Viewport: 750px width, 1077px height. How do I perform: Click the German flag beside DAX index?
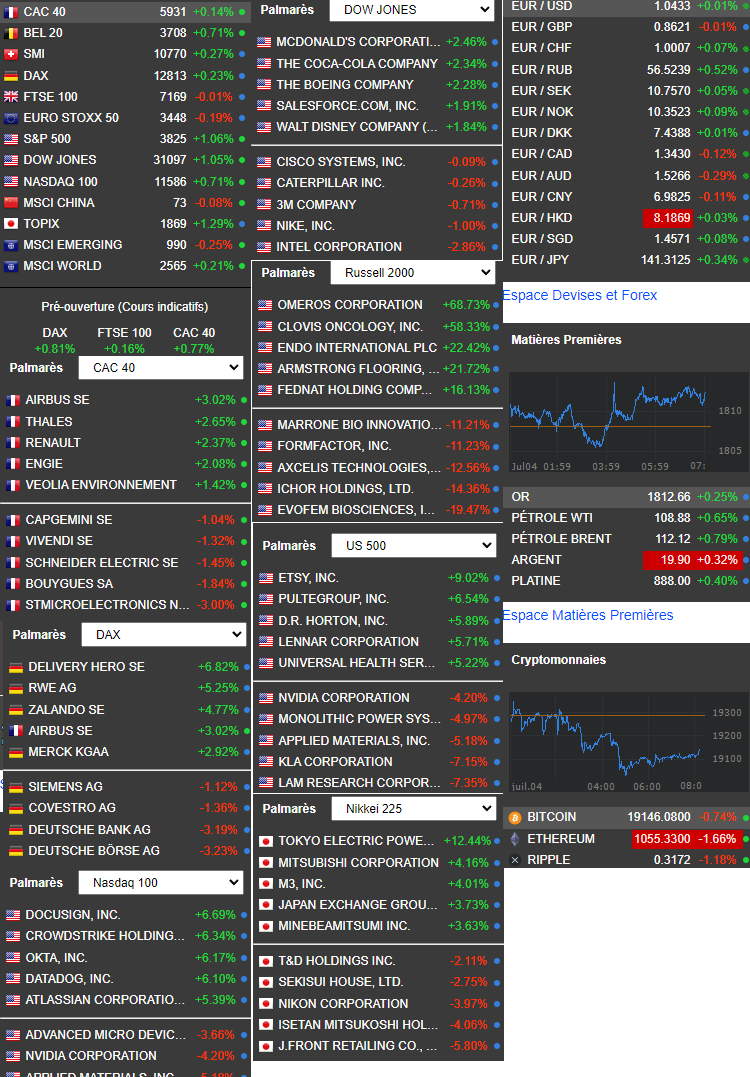click(11, 76)
